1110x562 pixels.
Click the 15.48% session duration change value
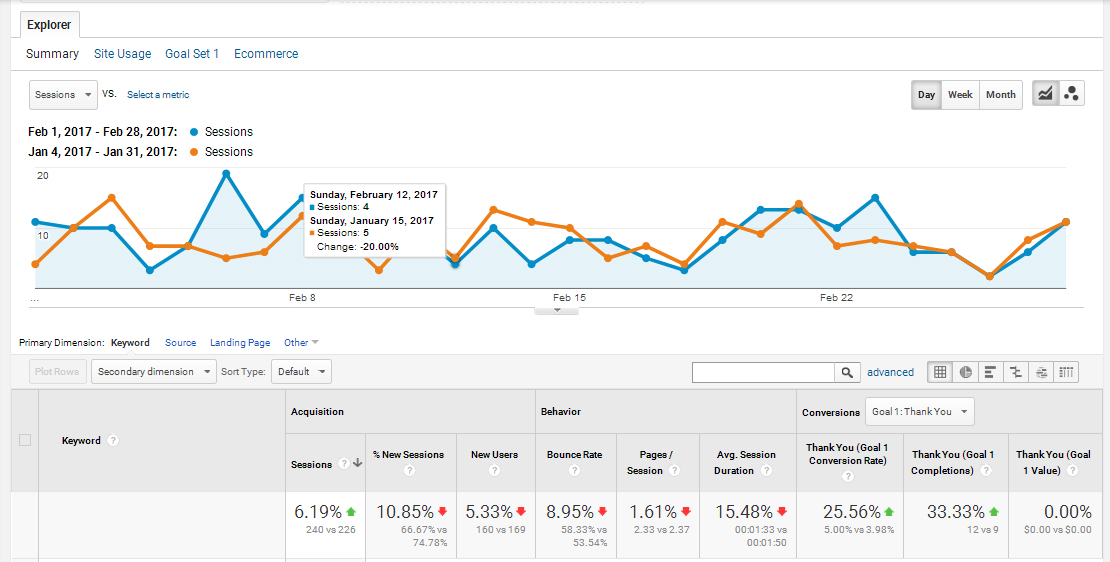[745, 512]
